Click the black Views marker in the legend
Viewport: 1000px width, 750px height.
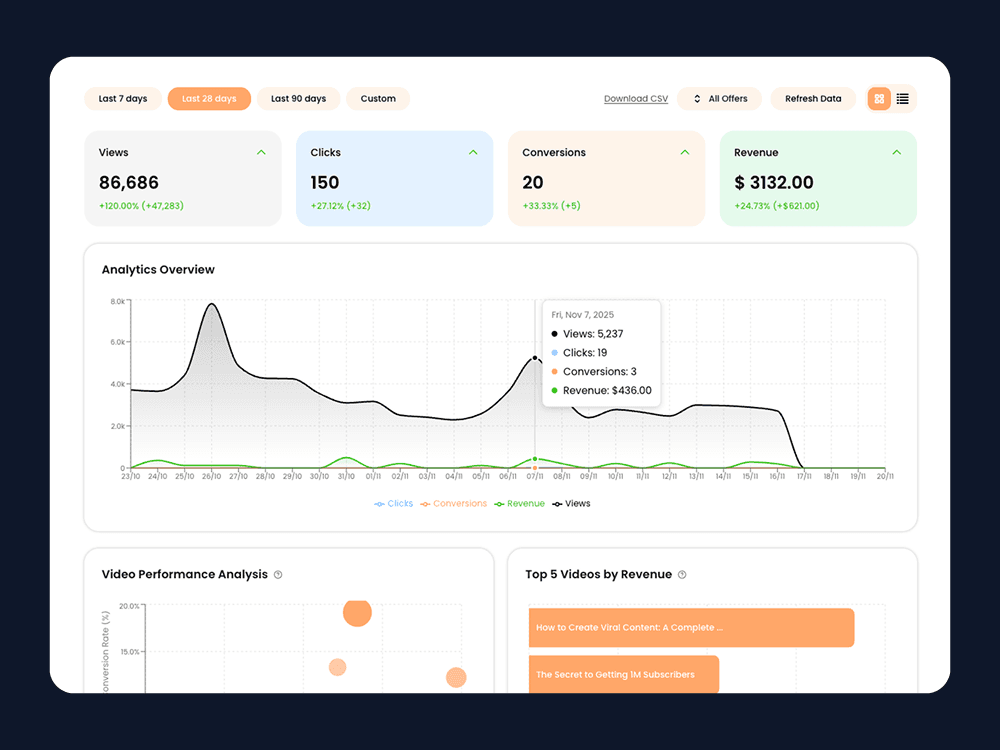(570, 503)
